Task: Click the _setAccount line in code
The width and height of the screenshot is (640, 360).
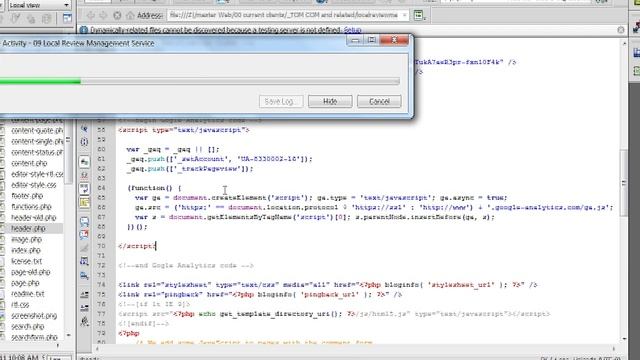Action: click(x=220, y=159)
